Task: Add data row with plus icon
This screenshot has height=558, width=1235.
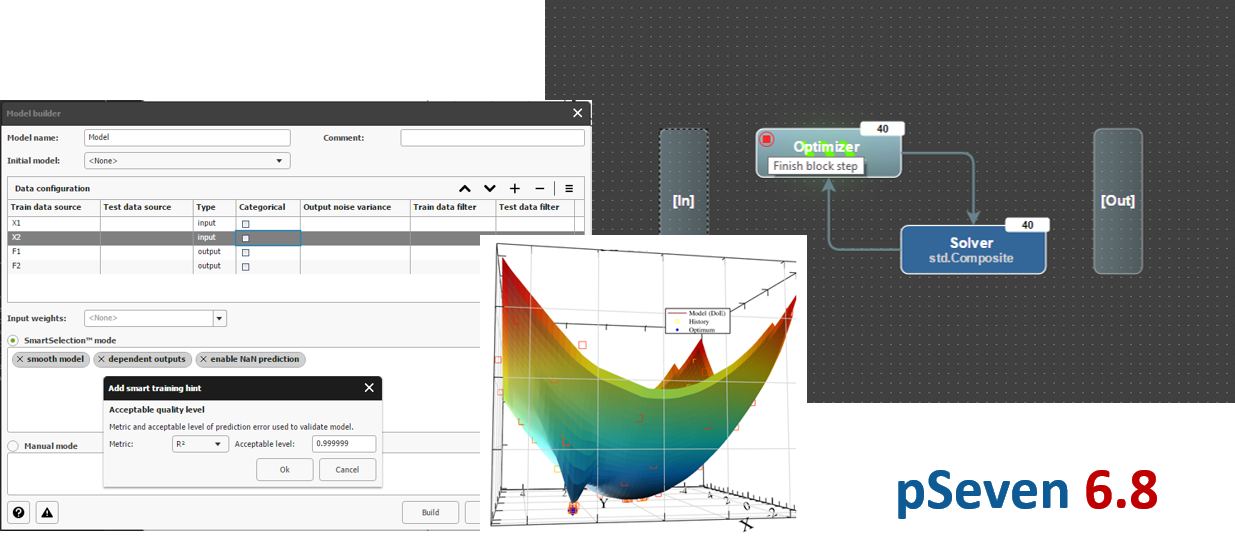Action: pos(515,188)
